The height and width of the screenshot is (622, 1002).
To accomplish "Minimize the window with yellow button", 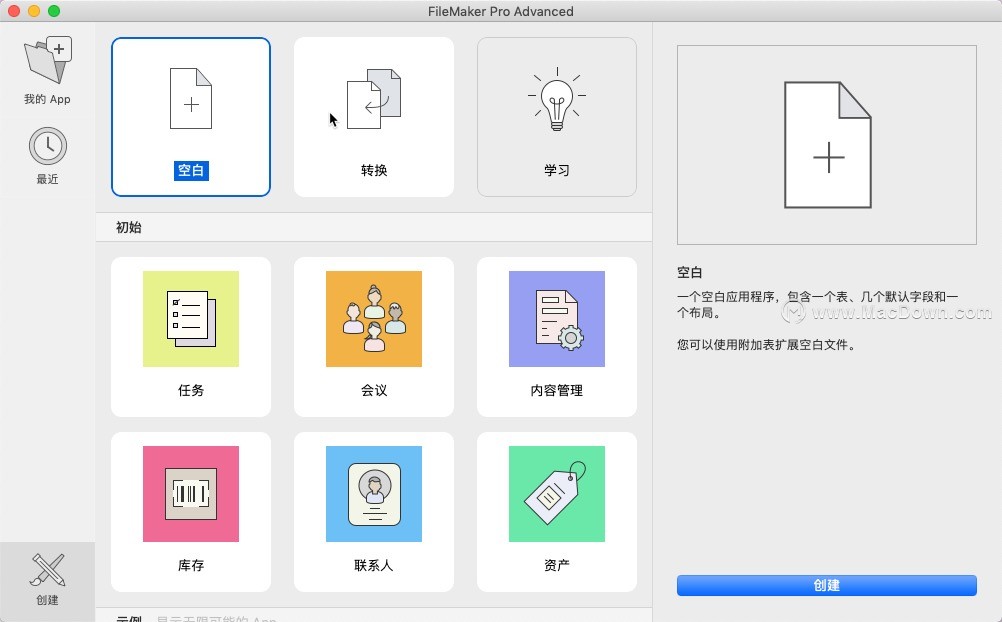I will click(34, 11).
